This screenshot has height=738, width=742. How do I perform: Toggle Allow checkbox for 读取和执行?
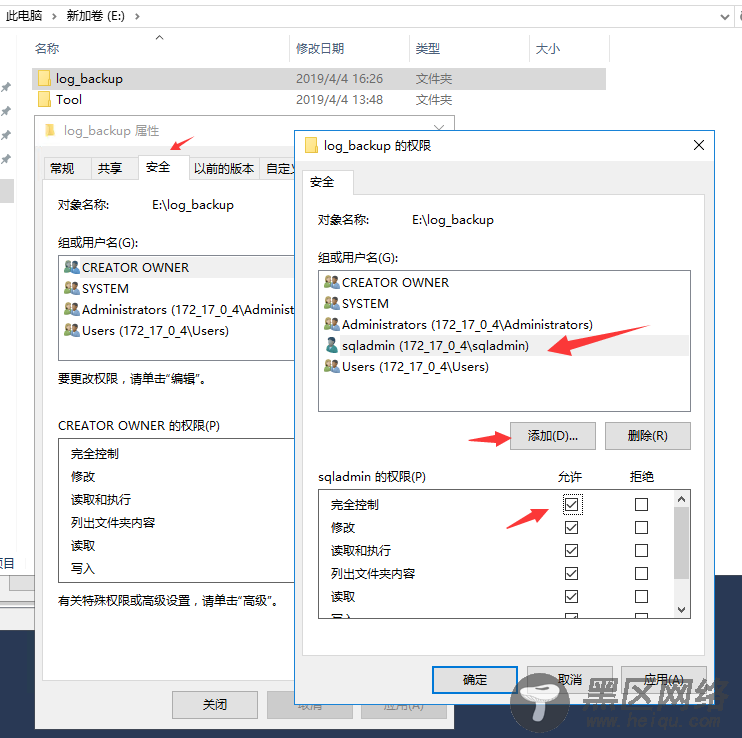[x=572, y=551]
